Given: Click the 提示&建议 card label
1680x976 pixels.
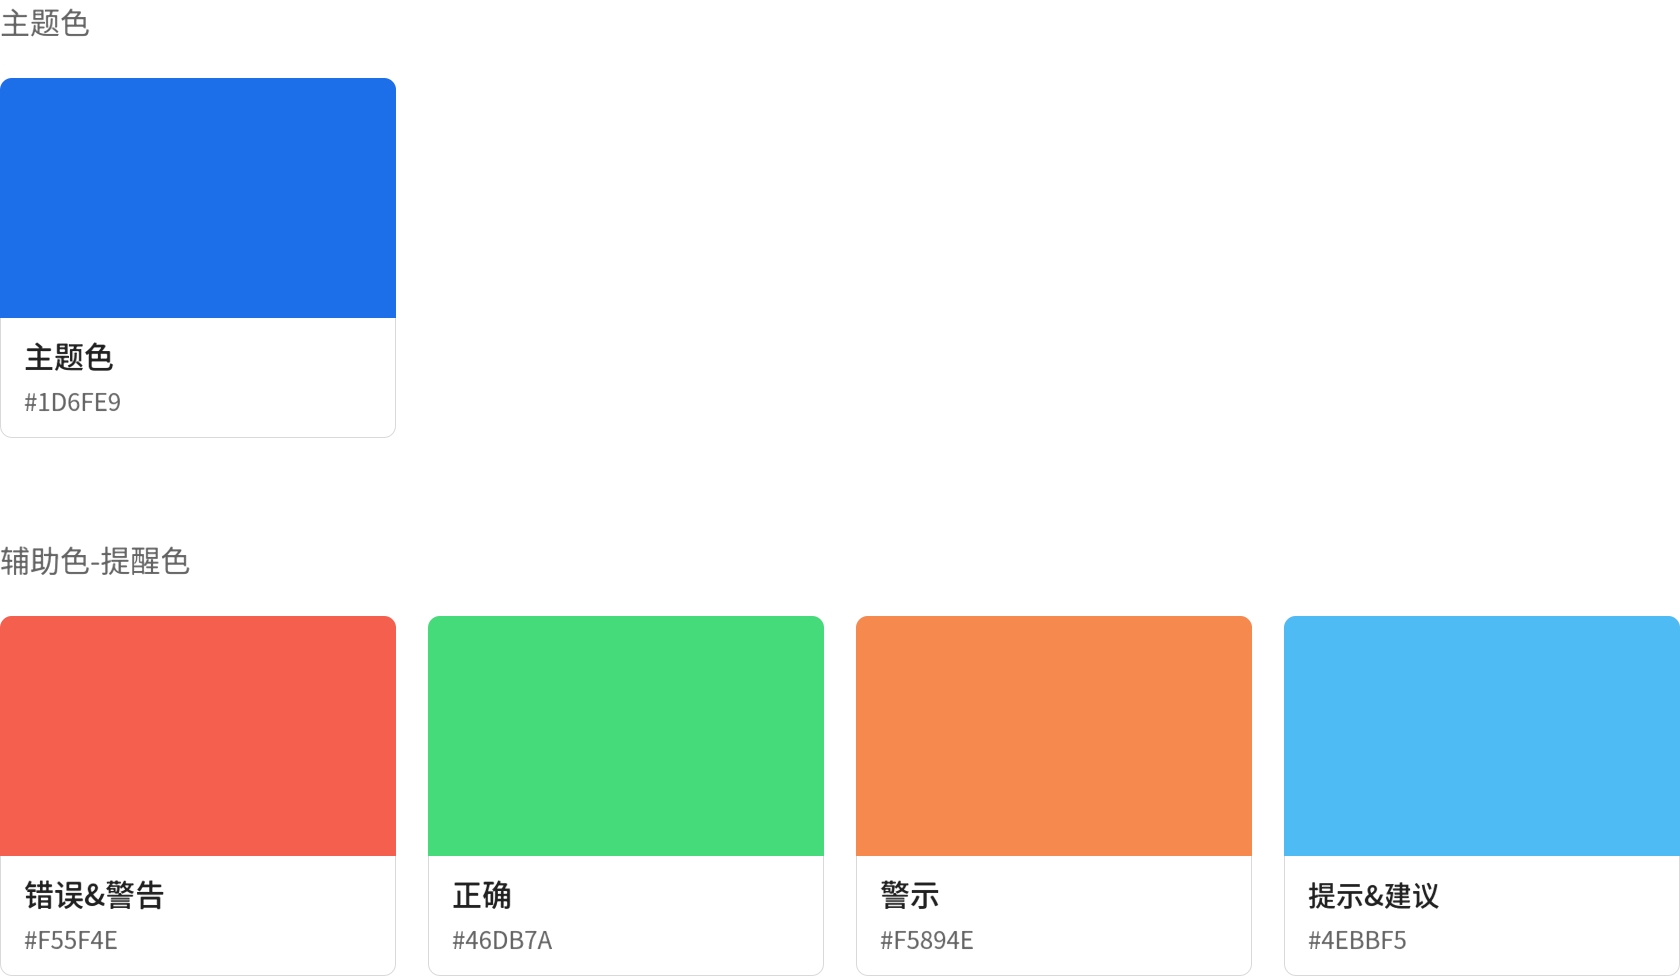Looking at the screenshot, I should pyautogui.click(x=1374, y=895).
